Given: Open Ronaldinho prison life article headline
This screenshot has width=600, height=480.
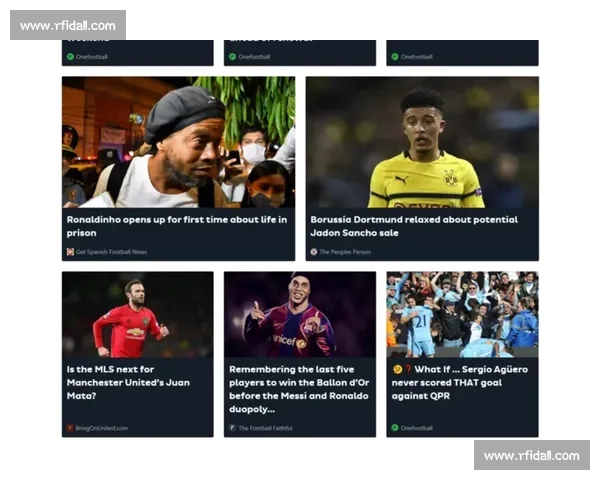Looking at the screenshot, I should [177, 226].
